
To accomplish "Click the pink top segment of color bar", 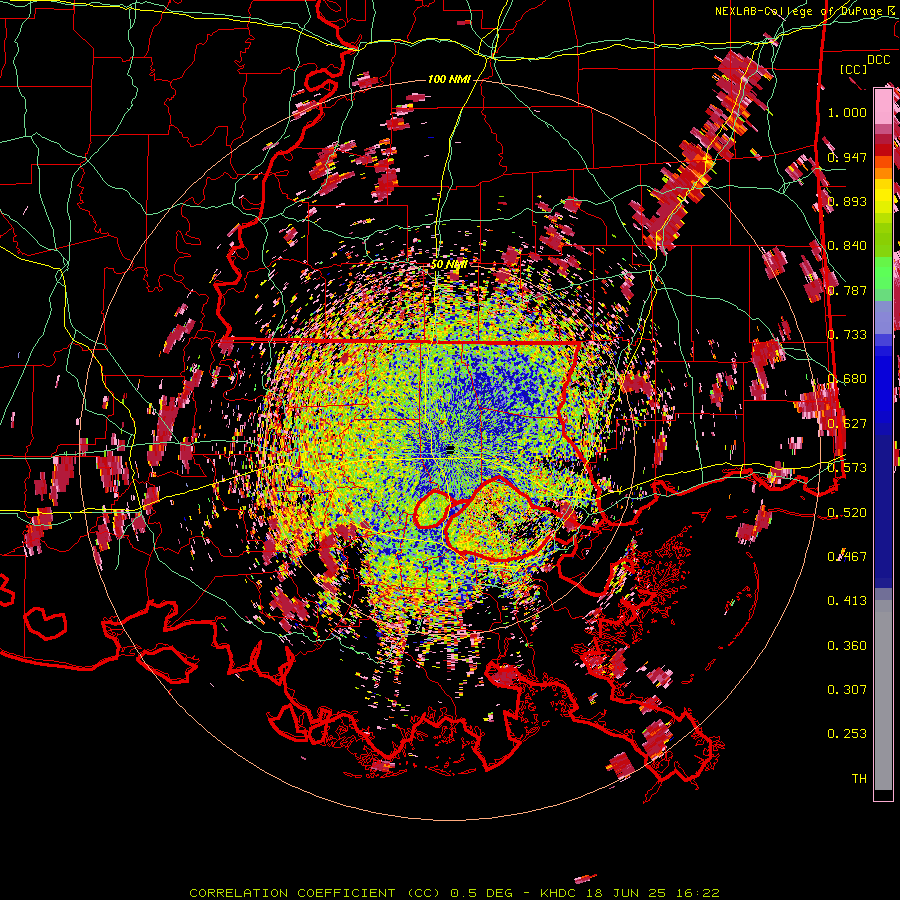I will [883, 106].
